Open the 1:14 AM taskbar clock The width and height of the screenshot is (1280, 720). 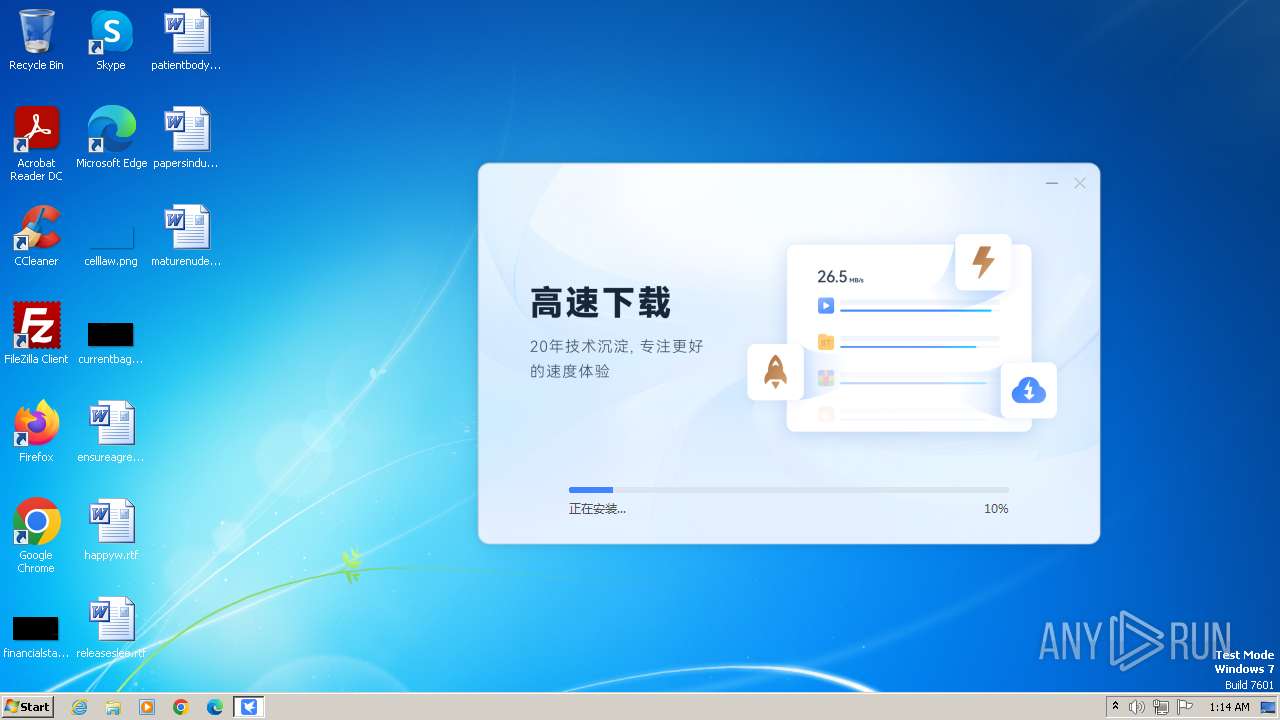(1229, 707)
